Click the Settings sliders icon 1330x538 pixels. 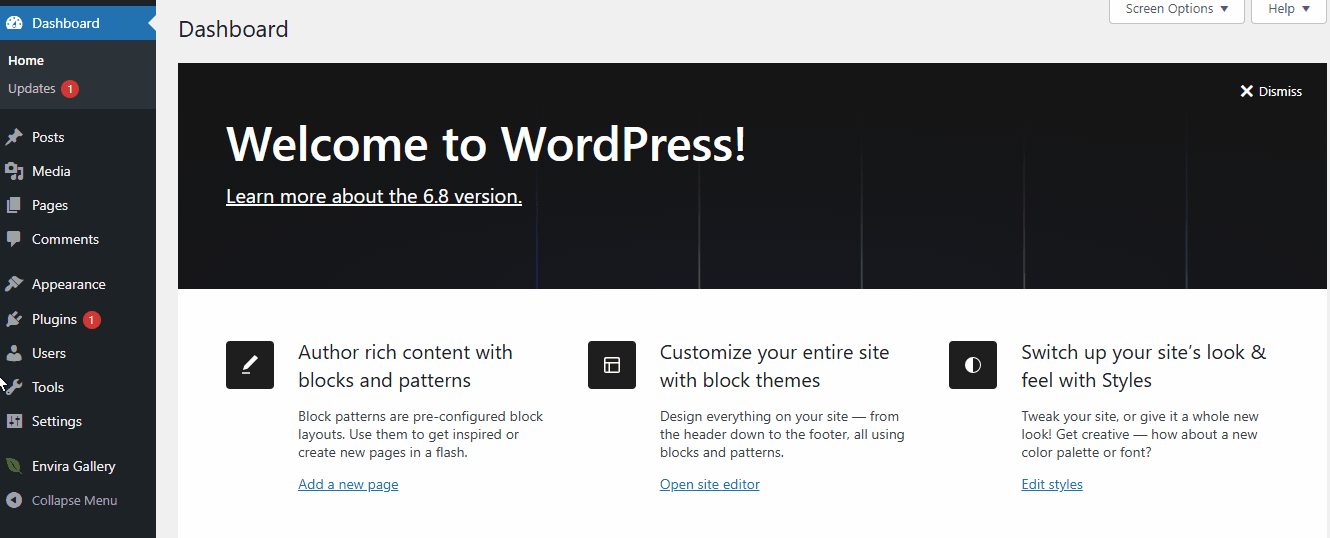[14, 421]
